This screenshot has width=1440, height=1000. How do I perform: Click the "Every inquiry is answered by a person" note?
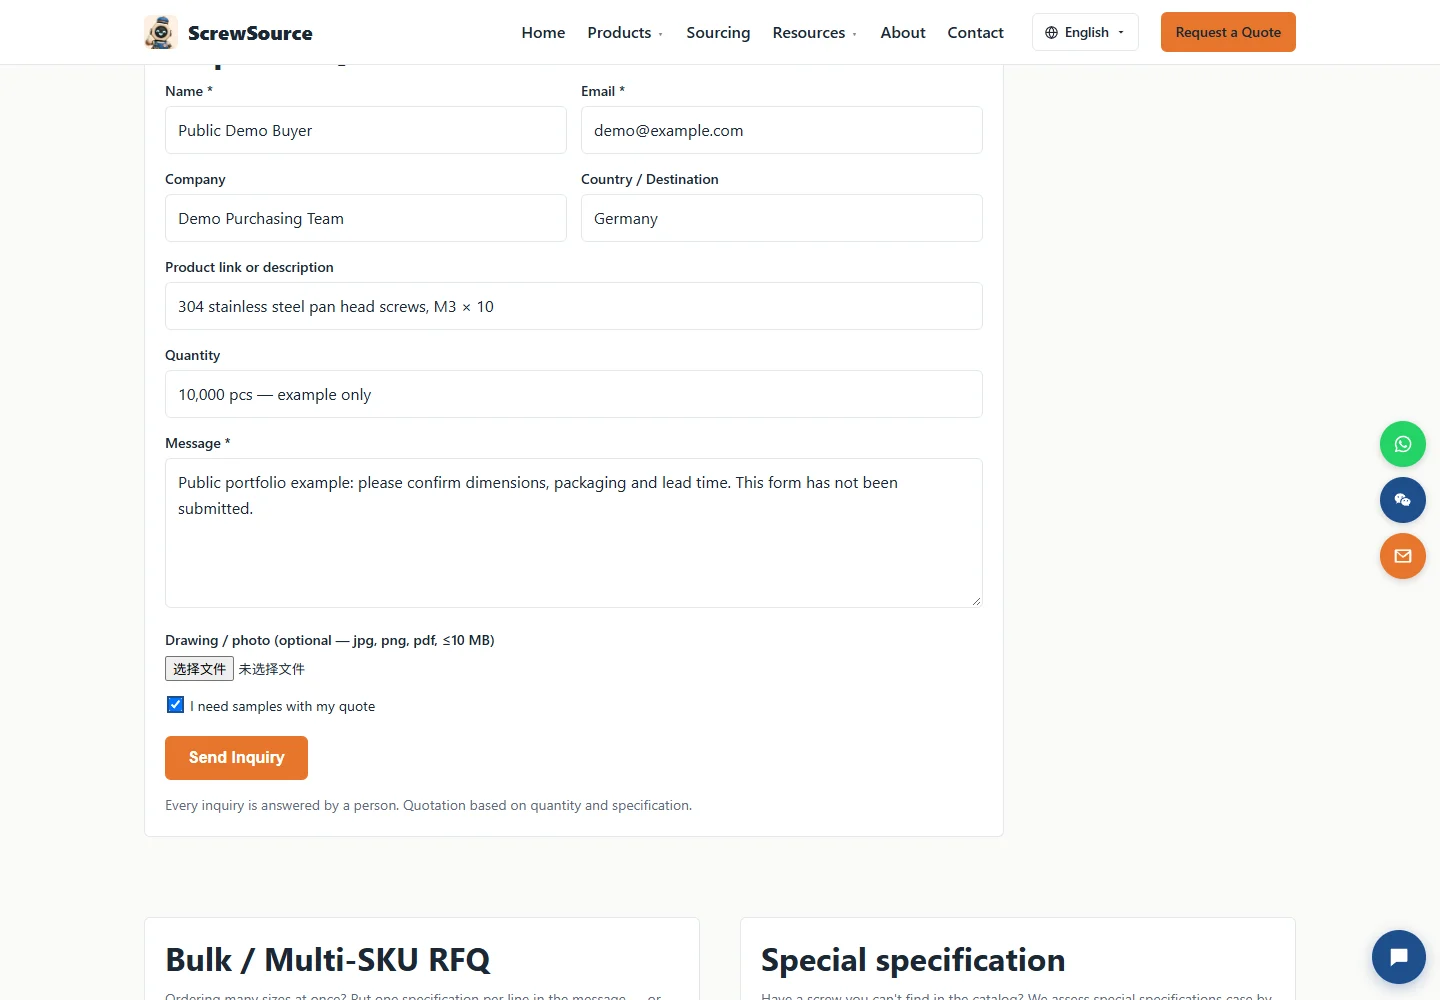[x=428, y=805]
